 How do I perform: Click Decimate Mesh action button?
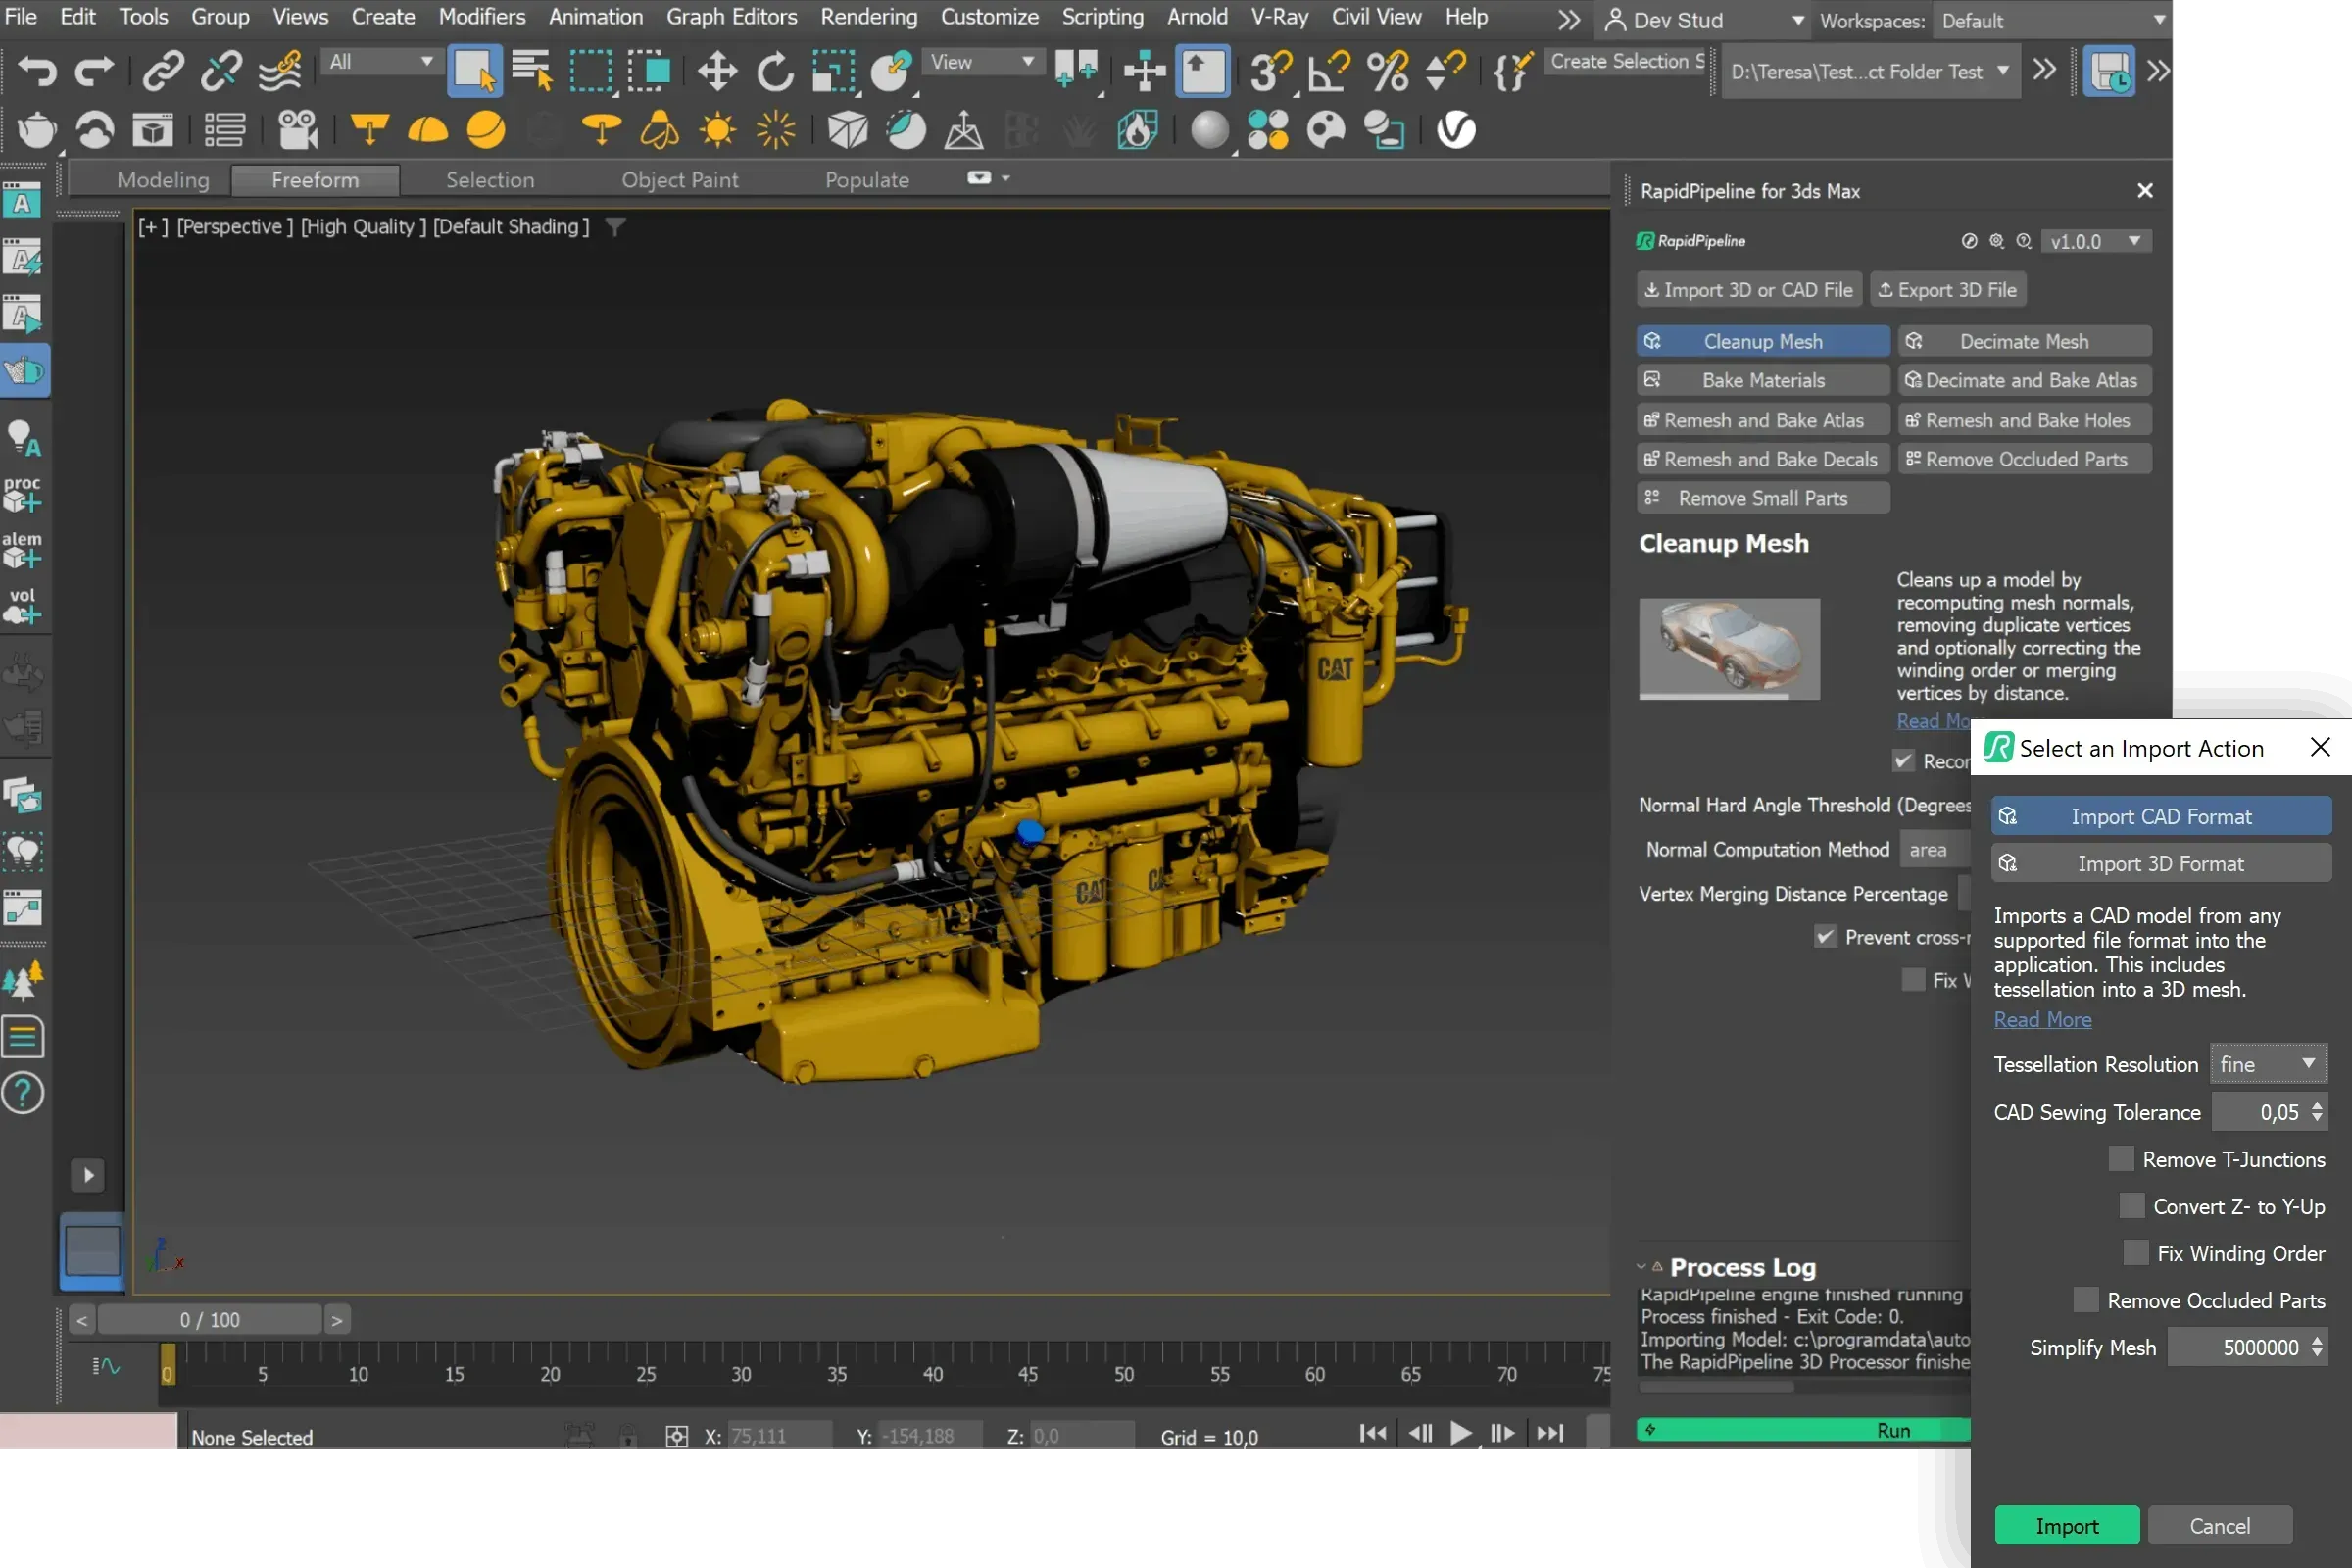pos(2024,341)
